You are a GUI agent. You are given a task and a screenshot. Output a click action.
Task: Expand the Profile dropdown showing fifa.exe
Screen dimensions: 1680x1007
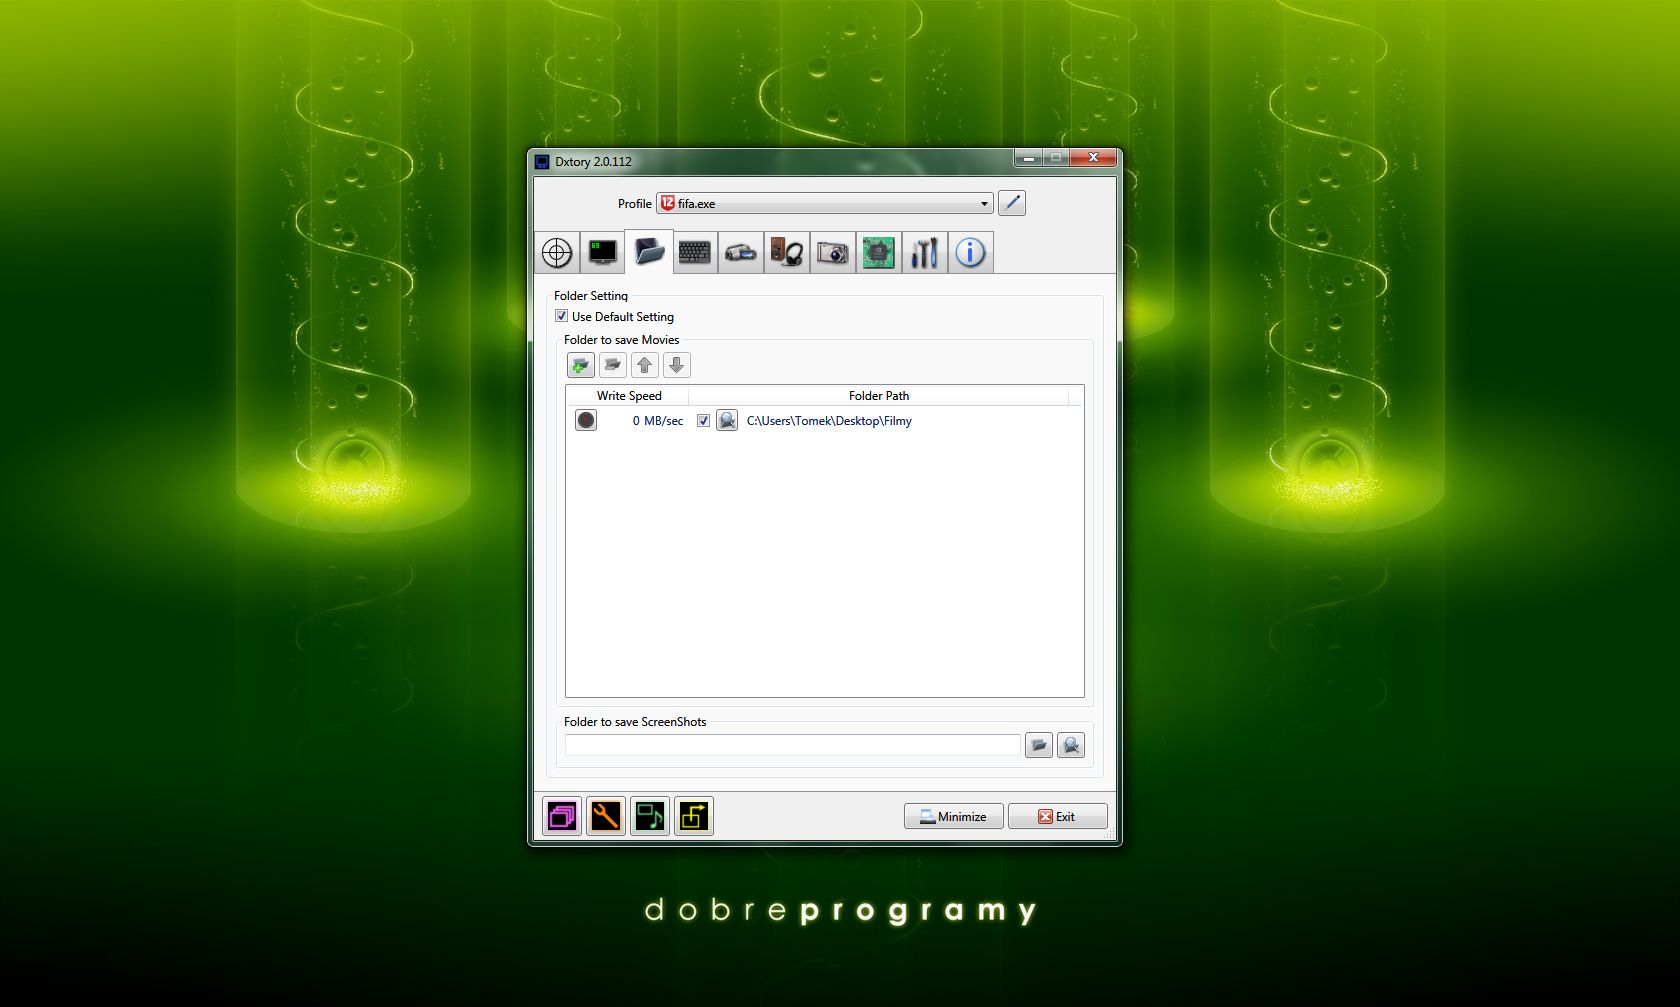[825, 203]
